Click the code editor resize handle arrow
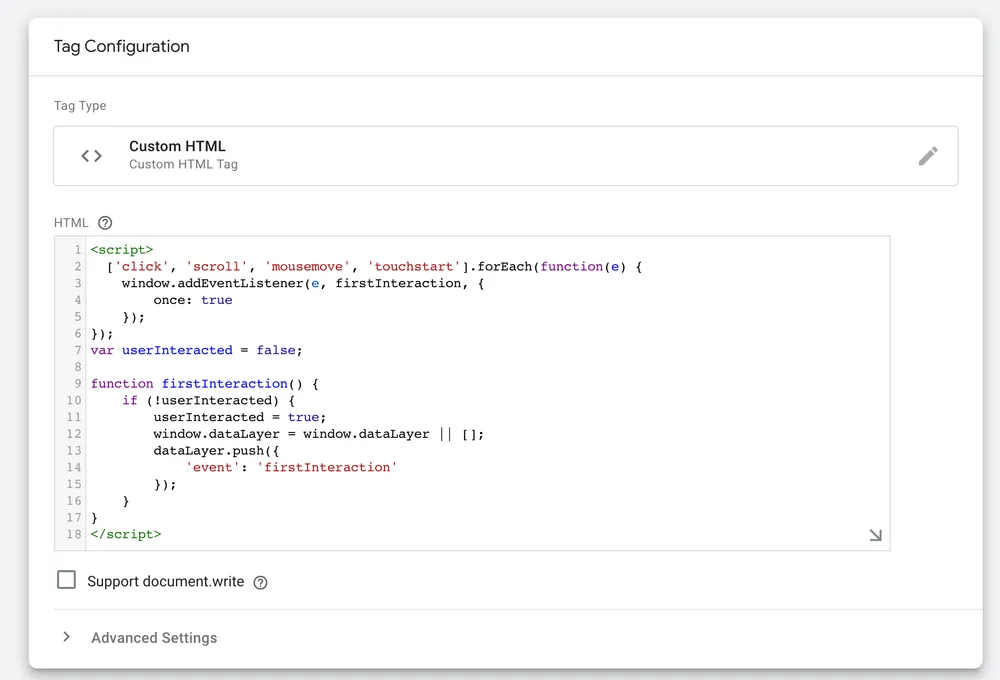1000x680 pixels. [875, 536]
